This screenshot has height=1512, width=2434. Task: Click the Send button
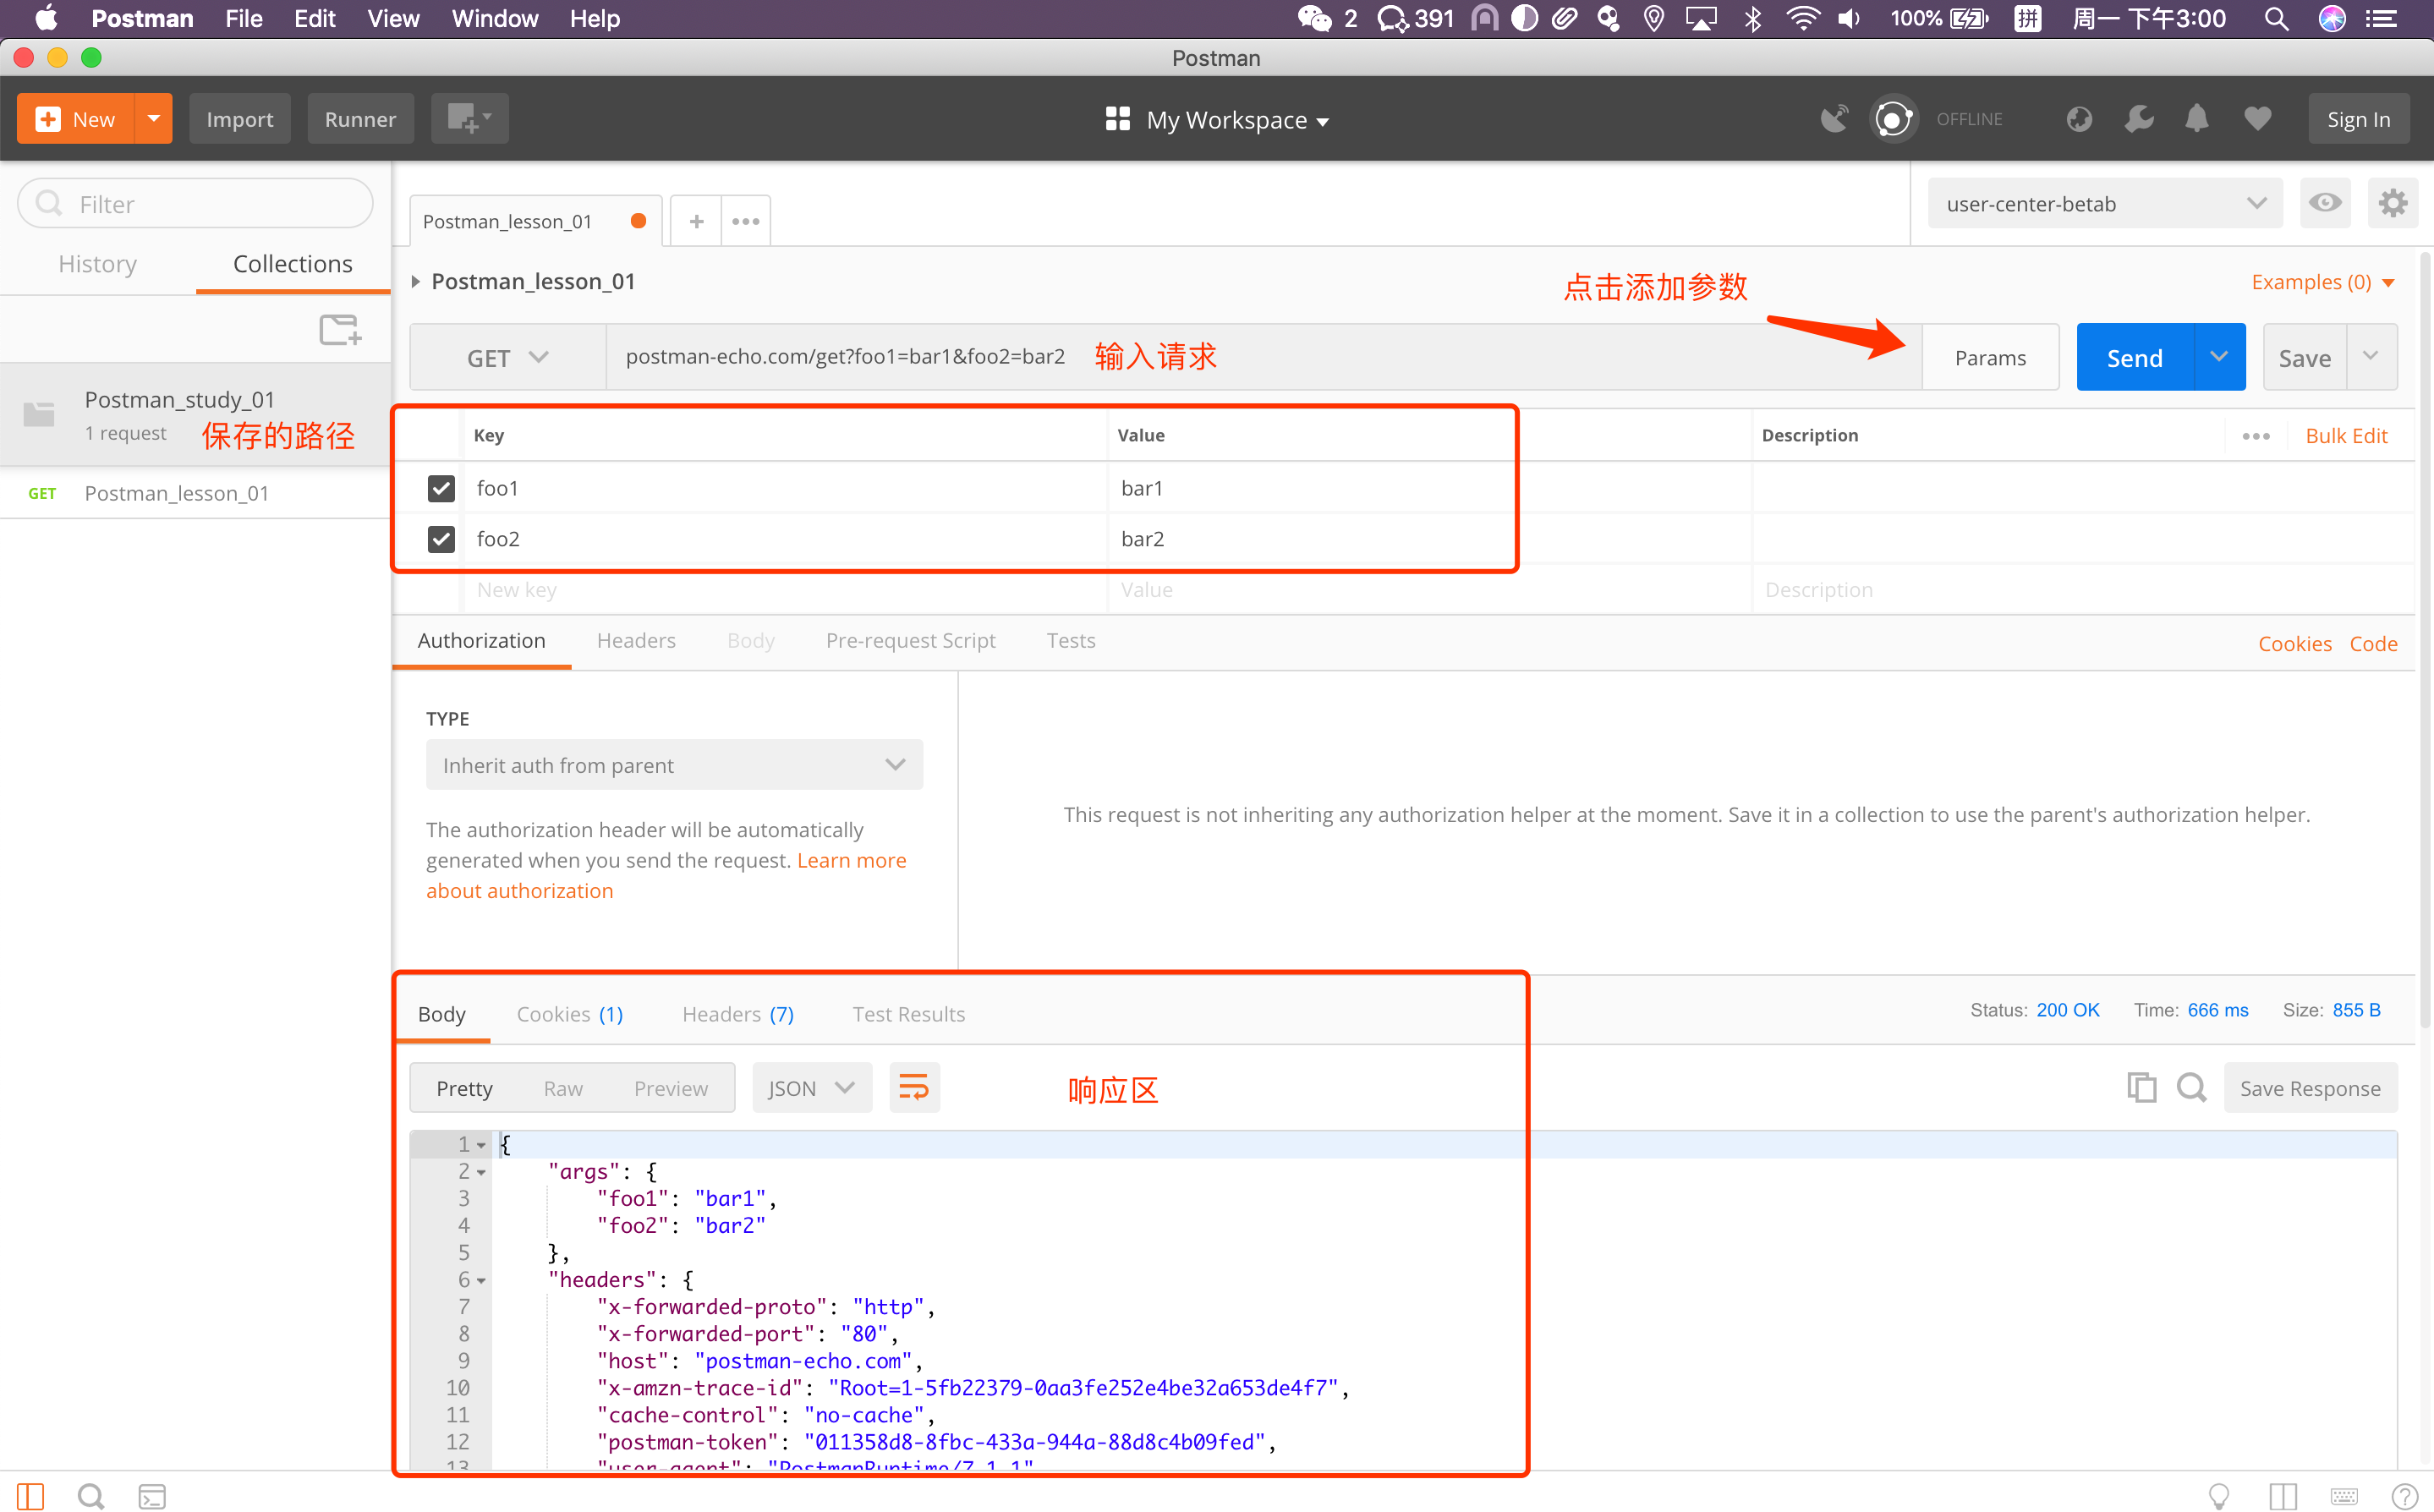click(2134, 357)
